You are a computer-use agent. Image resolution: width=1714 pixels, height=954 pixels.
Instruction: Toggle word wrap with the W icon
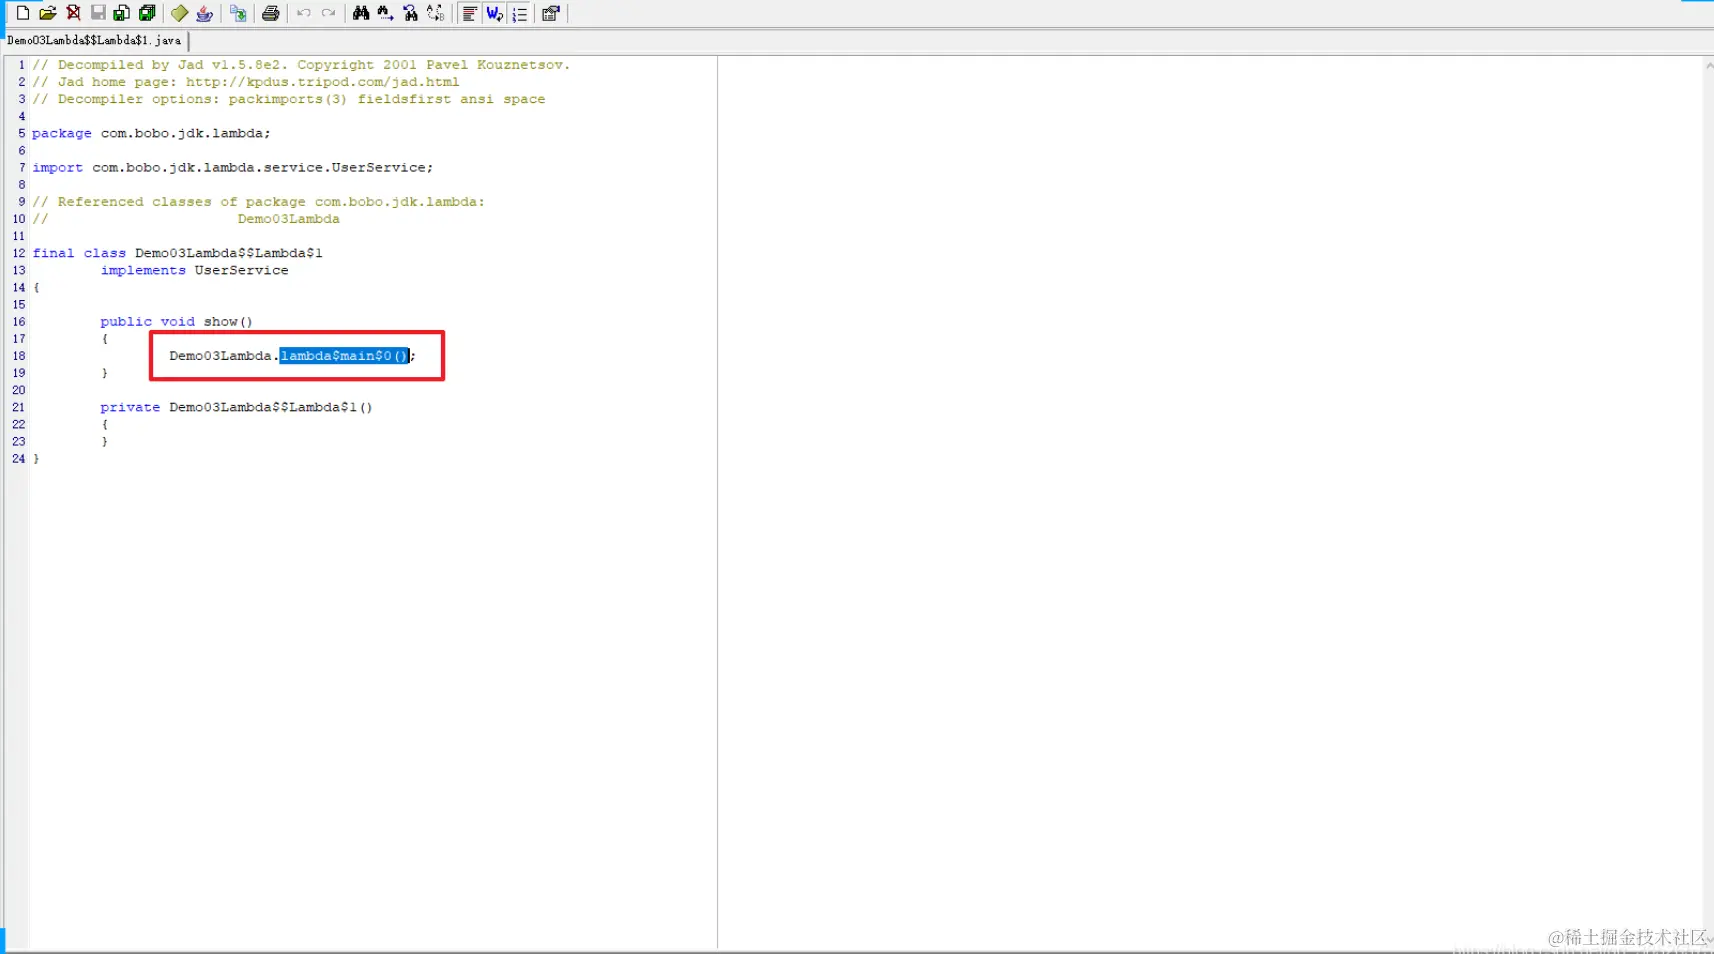pyautogui.click(x=494, y=13)
